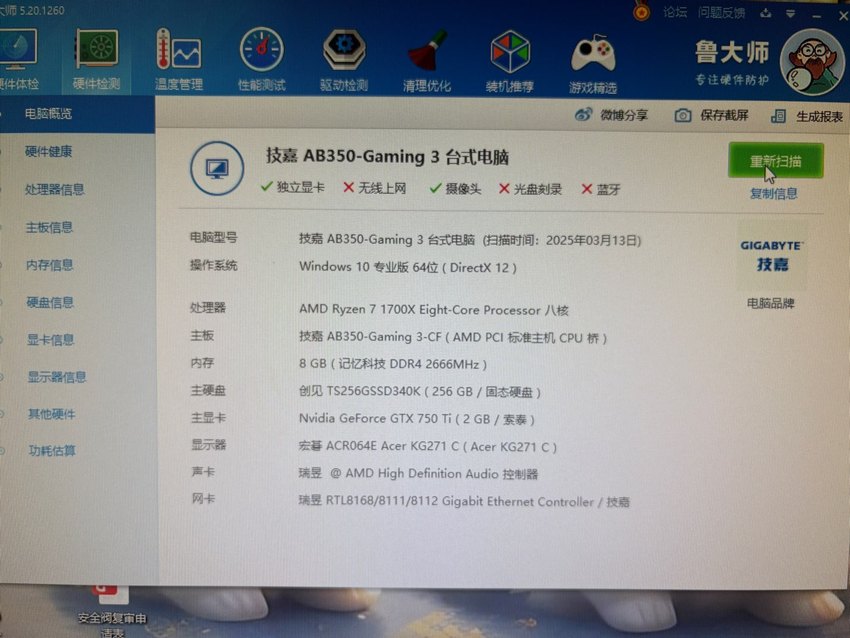
Task: Open the 温度管理 temperature management tool
Action: [179, 60]
